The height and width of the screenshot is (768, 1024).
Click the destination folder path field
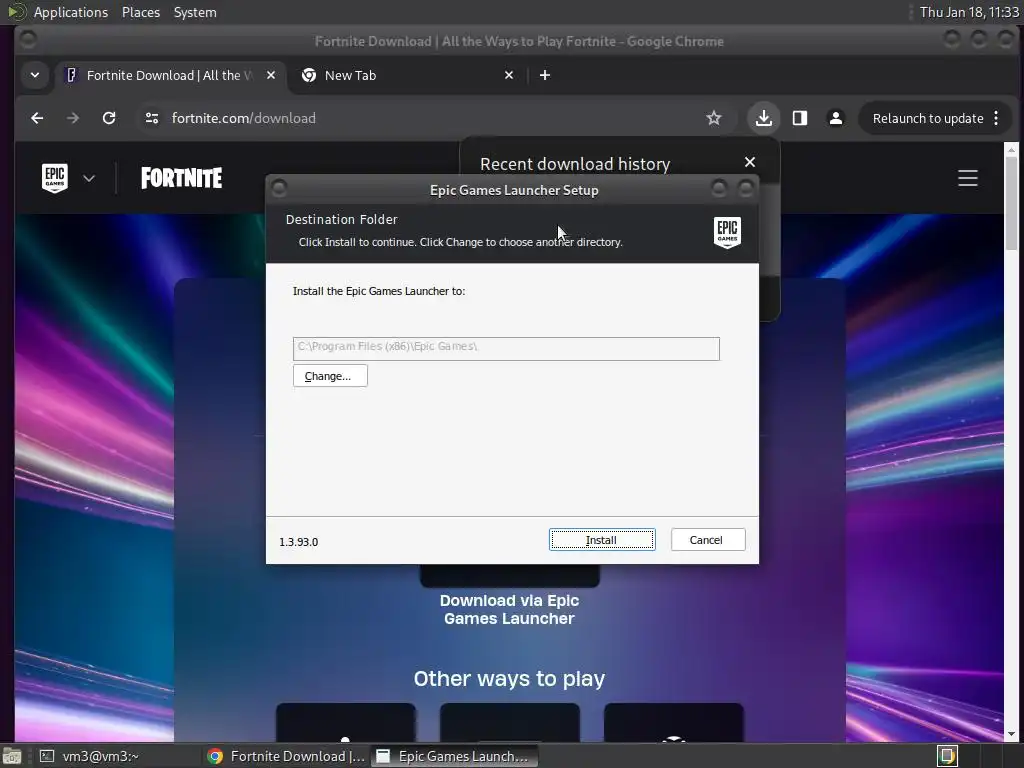click(506, 348)
